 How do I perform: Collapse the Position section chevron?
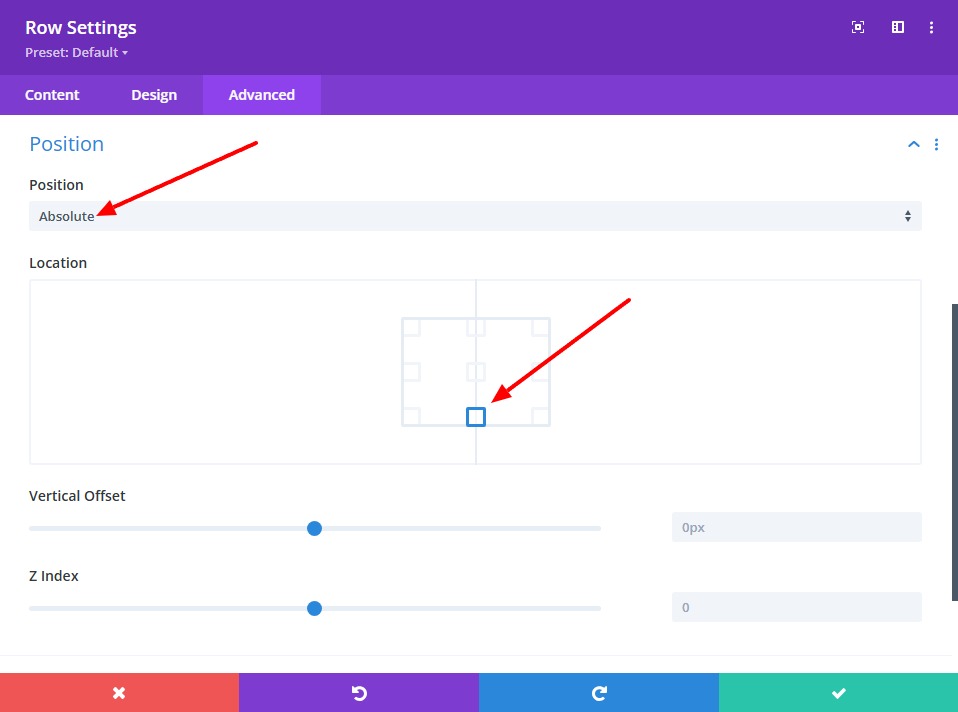pos(913,145)
